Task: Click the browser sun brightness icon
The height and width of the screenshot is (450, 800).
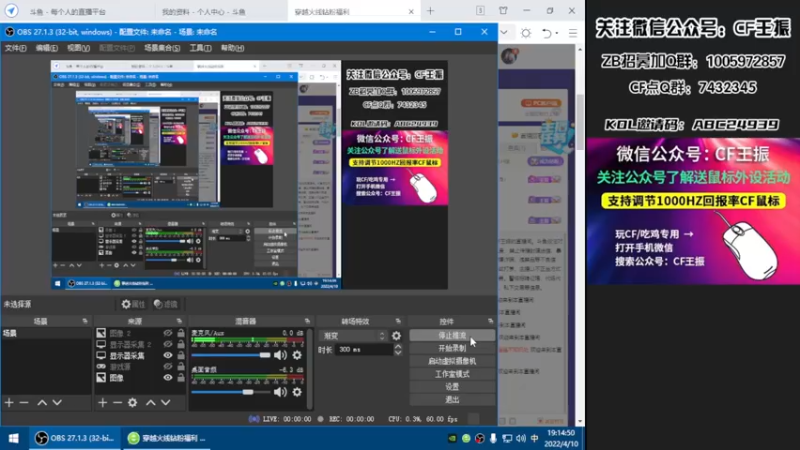Action: tap(526, 33)
